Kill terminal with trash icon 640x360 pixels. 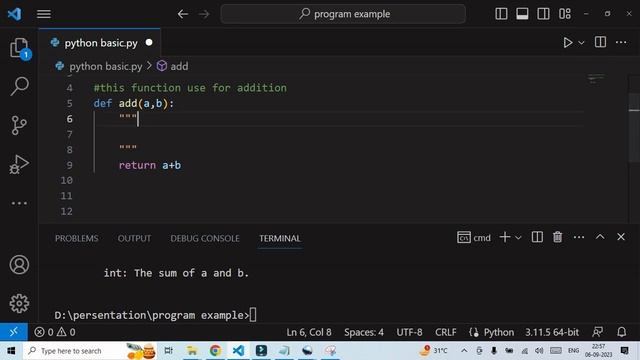558,237
